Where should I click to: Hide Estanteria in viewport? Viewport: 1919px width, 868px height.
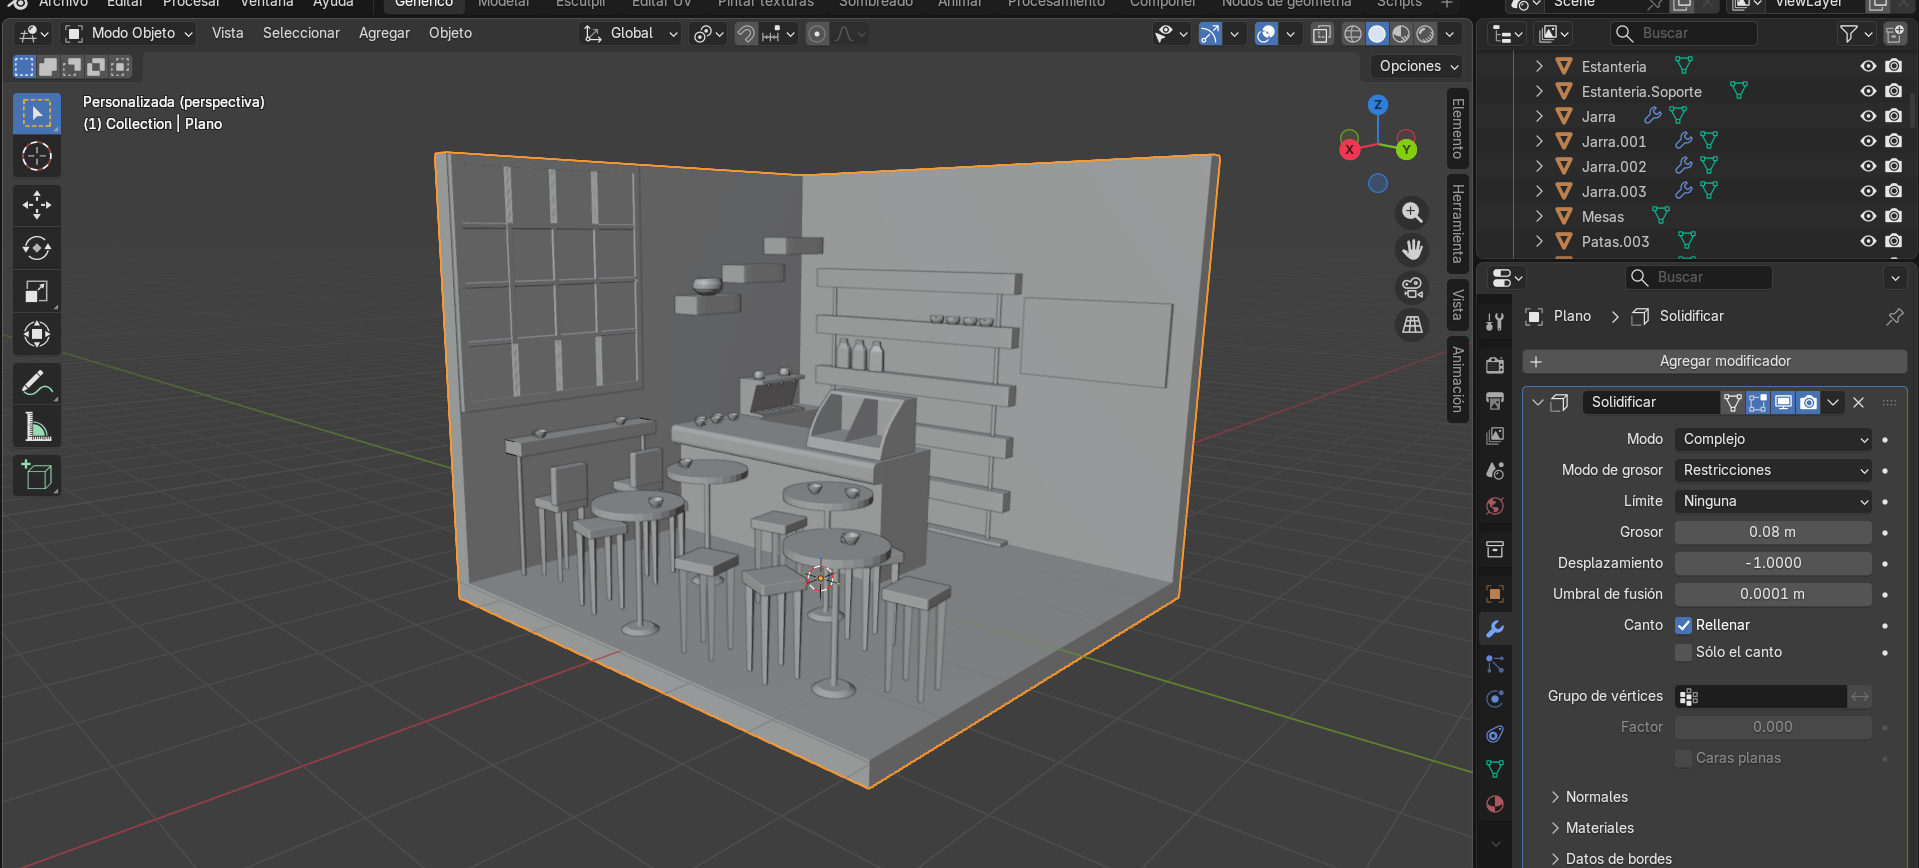[1868, 66]
